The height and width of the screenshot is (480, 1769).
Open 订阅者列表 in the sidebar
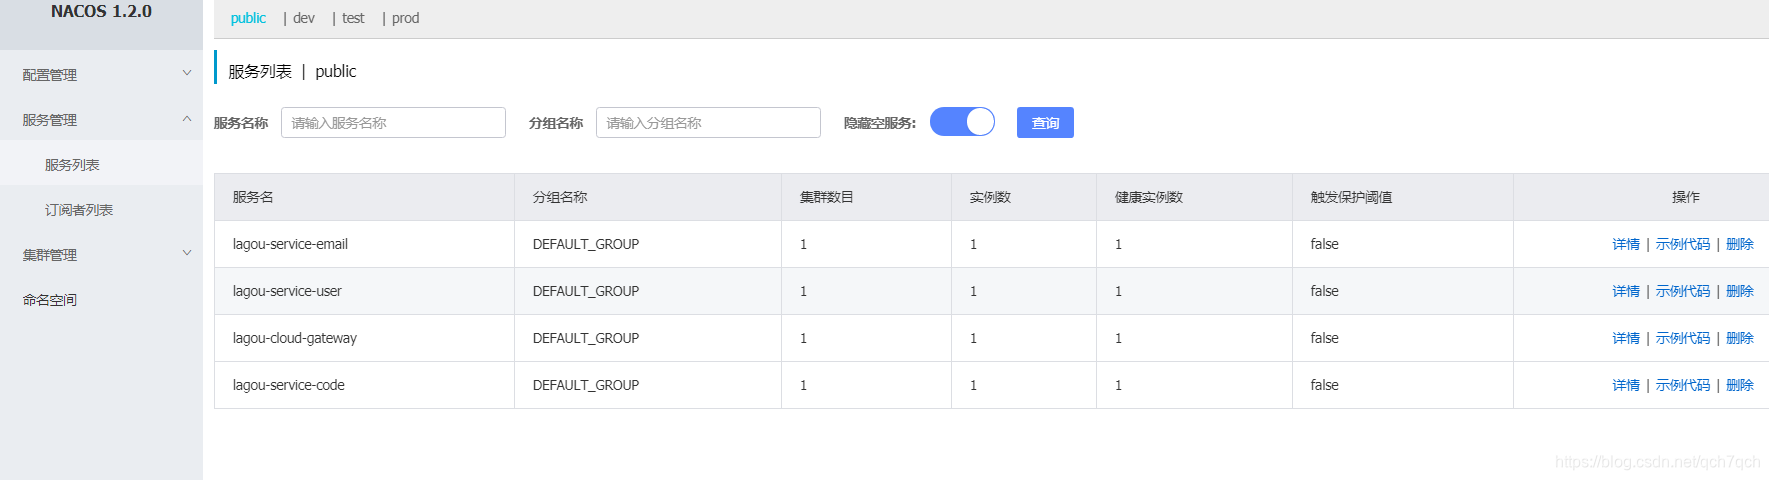(79, 210)
